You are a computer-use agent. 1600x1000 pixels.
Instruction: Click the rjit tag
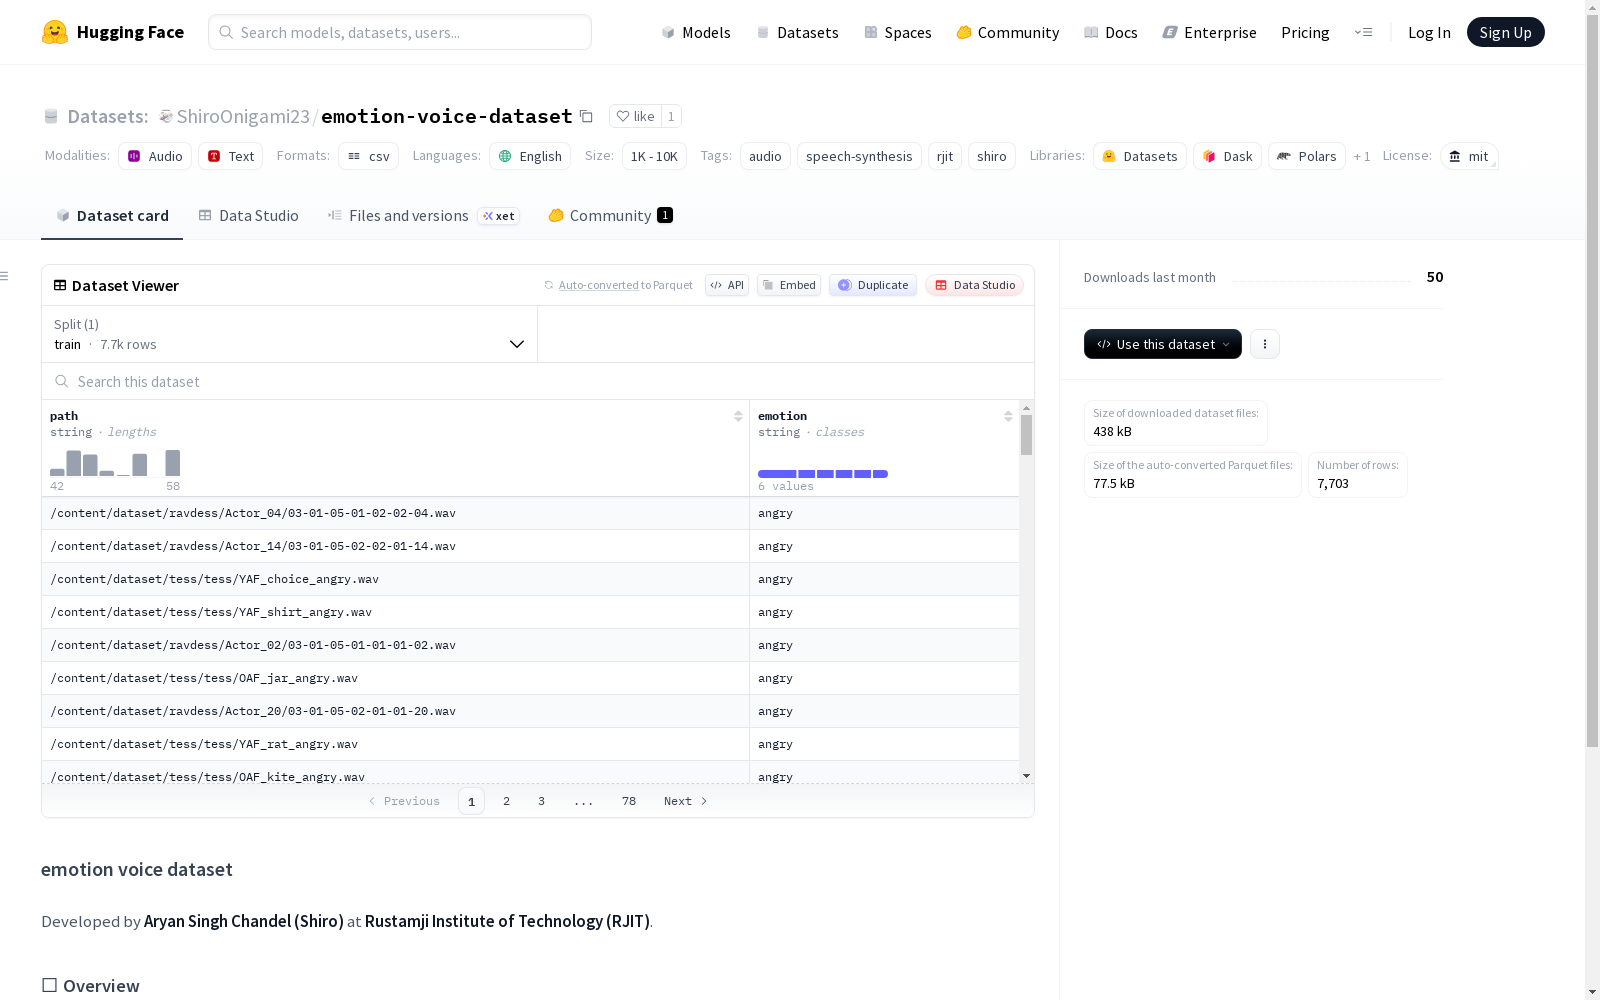tap(945, 156)
